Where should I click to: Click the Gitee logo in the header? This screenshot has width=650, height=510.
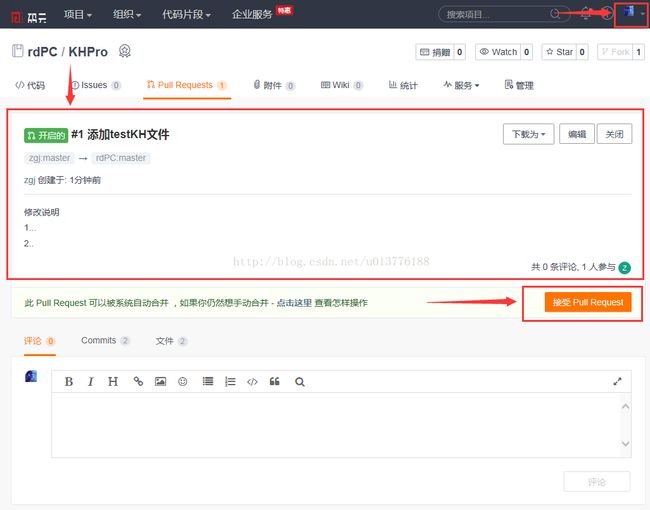[x=28, y=17]
